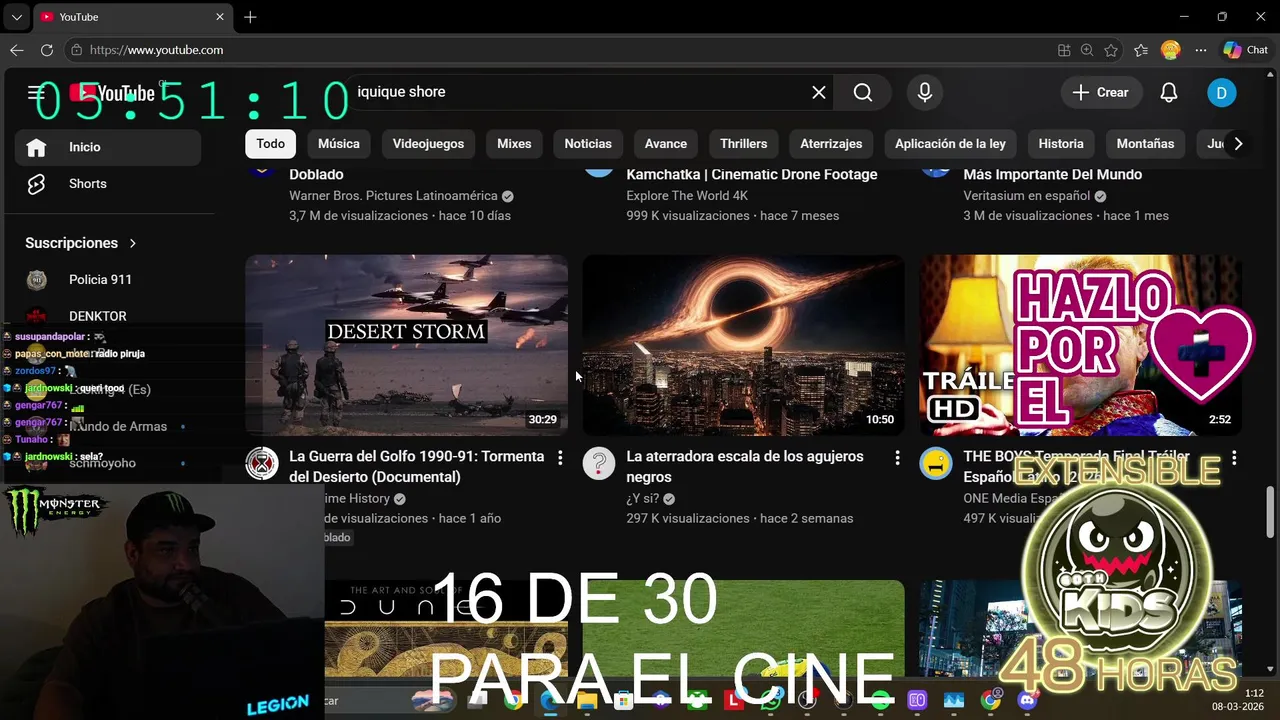Click the magnifier search button
Screen dimensions: 1280x720
click(863, 92)
